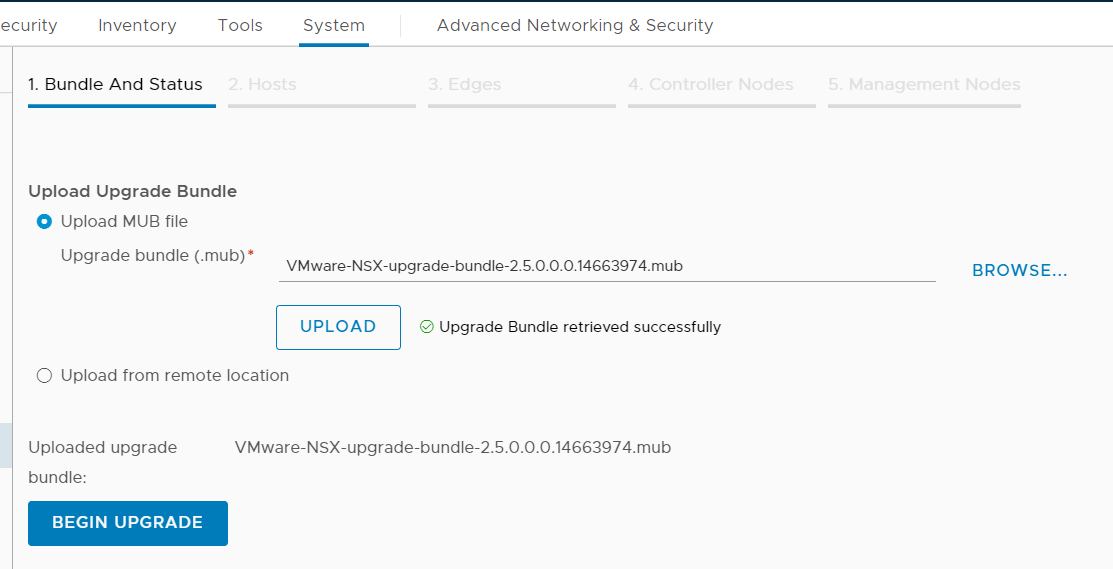This screenshot has height=569, width=1113.
Task: Click the BROWSE... link for bundle file
Action: tap(1019, 271)
